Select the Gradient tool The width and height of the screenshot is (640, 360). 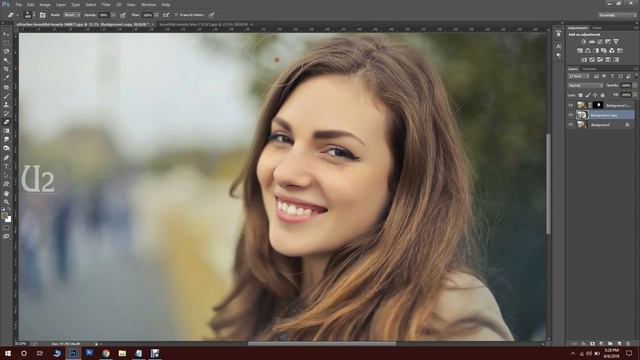[x=6, y=131]
